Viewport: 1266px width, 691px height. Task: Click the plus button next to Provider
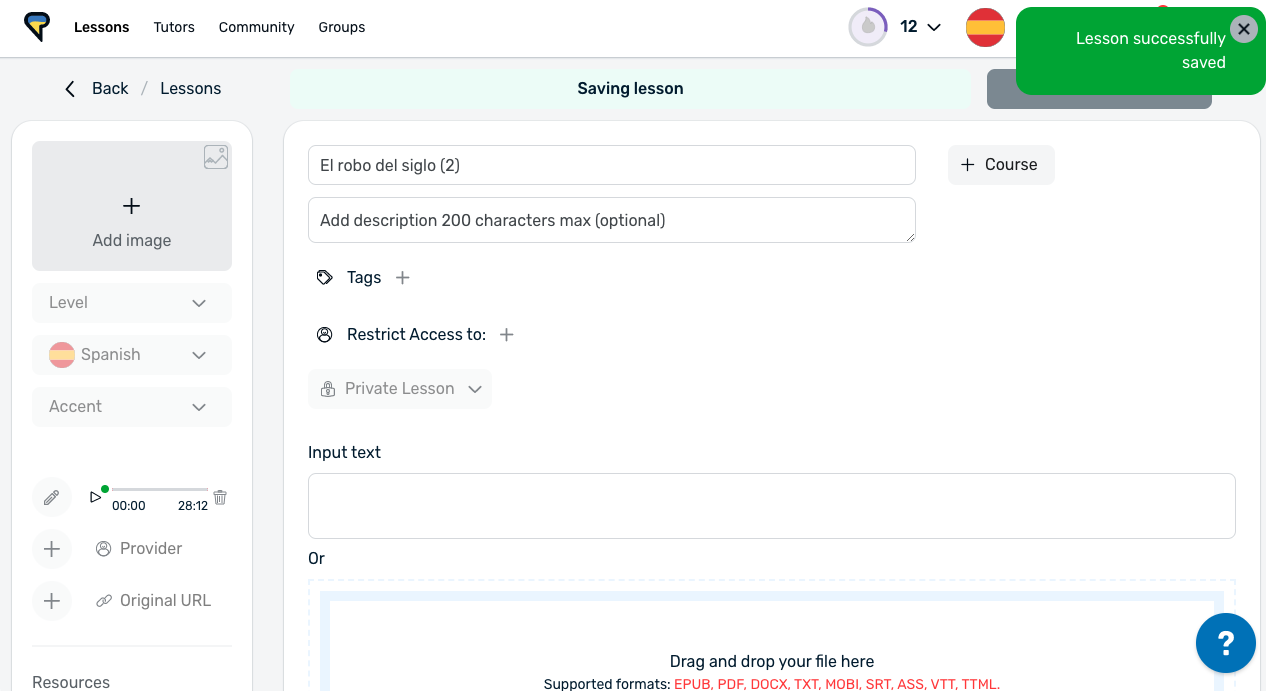[x=52, y=549]
